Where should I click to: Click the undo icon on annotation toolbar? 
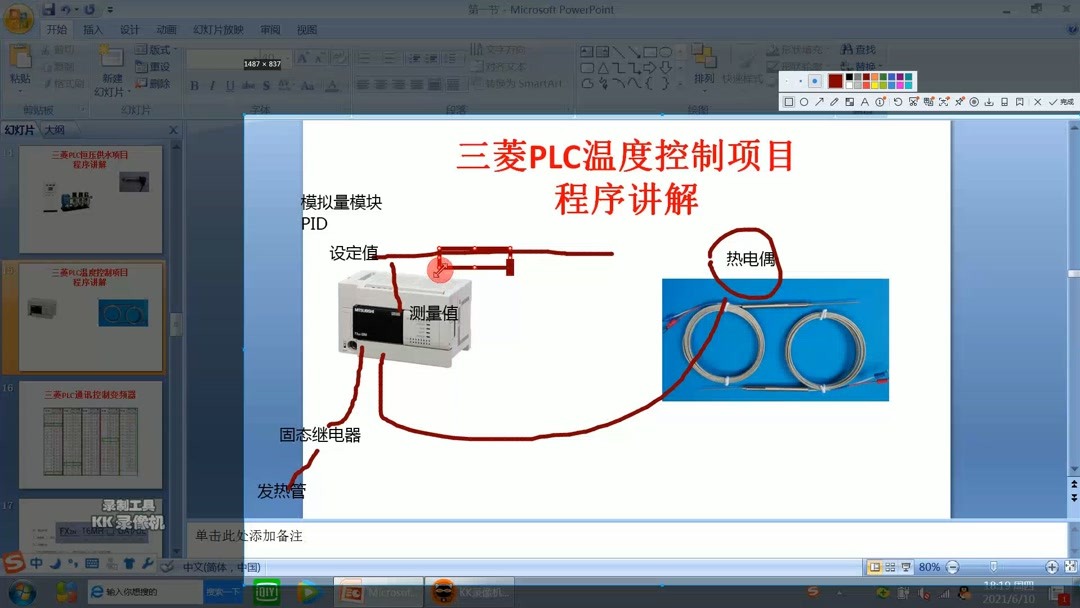898,102
